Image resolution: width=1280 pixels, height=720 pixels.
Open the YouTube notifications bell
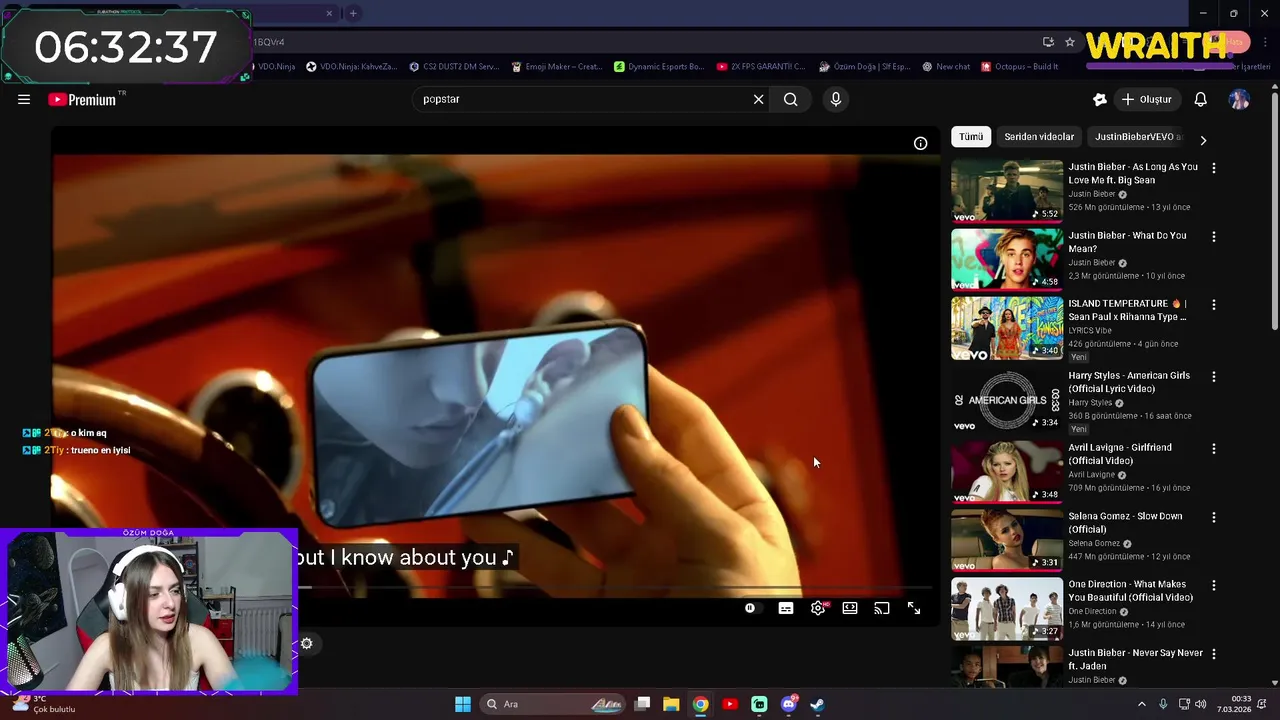[1200, 99]
